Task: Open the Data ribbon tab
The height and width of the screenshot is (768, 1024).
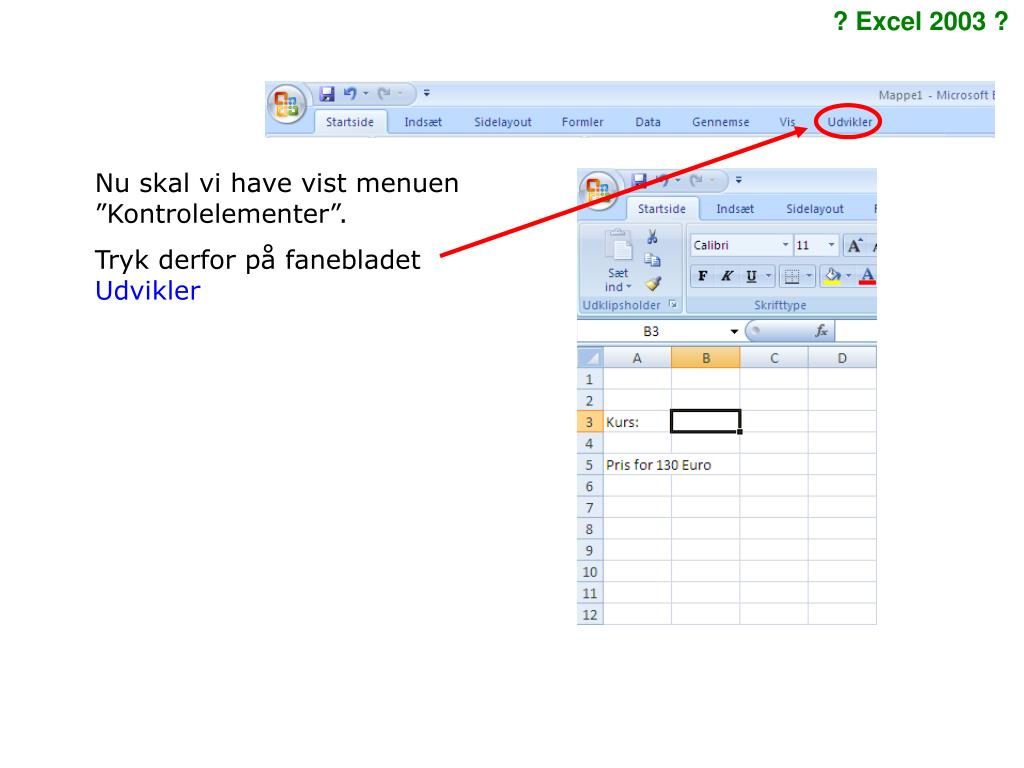Action: (x=648, y=122)
